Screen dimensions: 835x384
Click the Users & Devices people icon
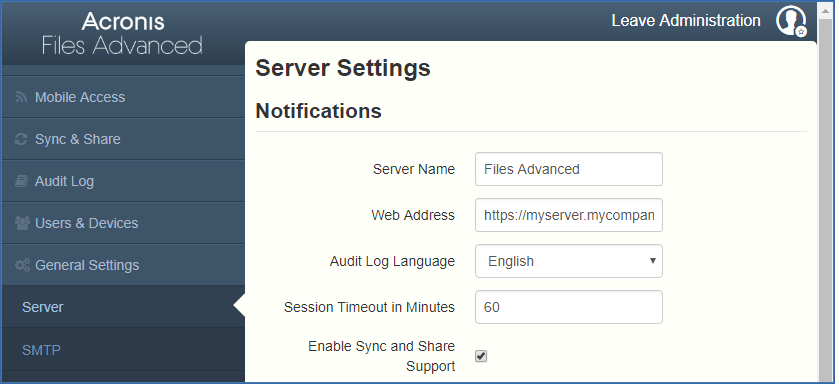(22, 223)
